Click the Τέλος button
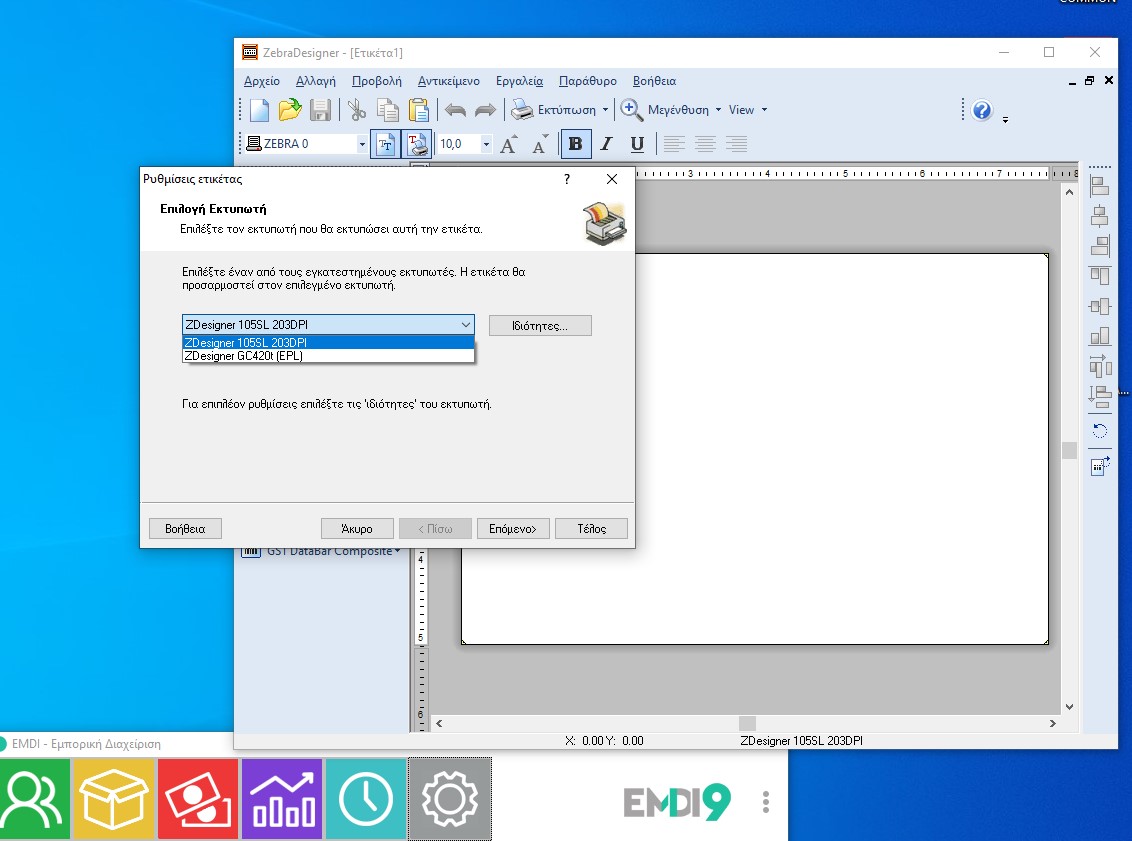The width and height of the screenshot is (1132, 841). [591, 528]
